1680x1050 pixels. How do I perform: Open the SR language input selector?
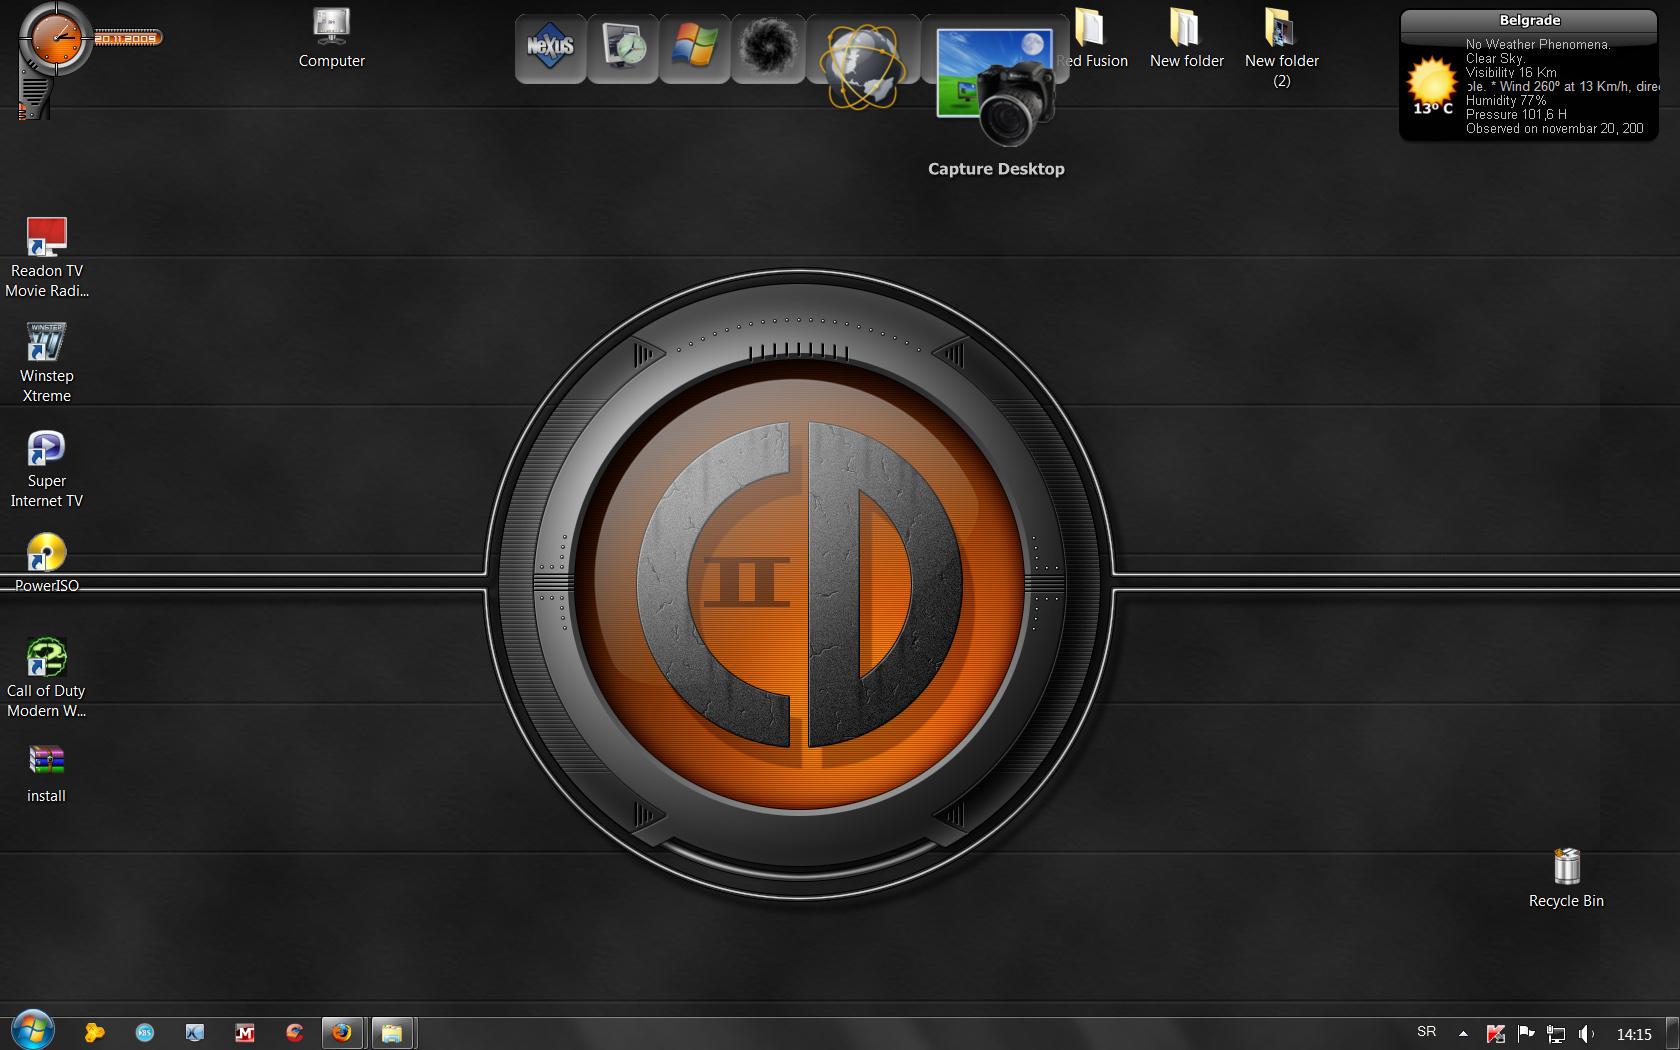tap(1426, 1032)
